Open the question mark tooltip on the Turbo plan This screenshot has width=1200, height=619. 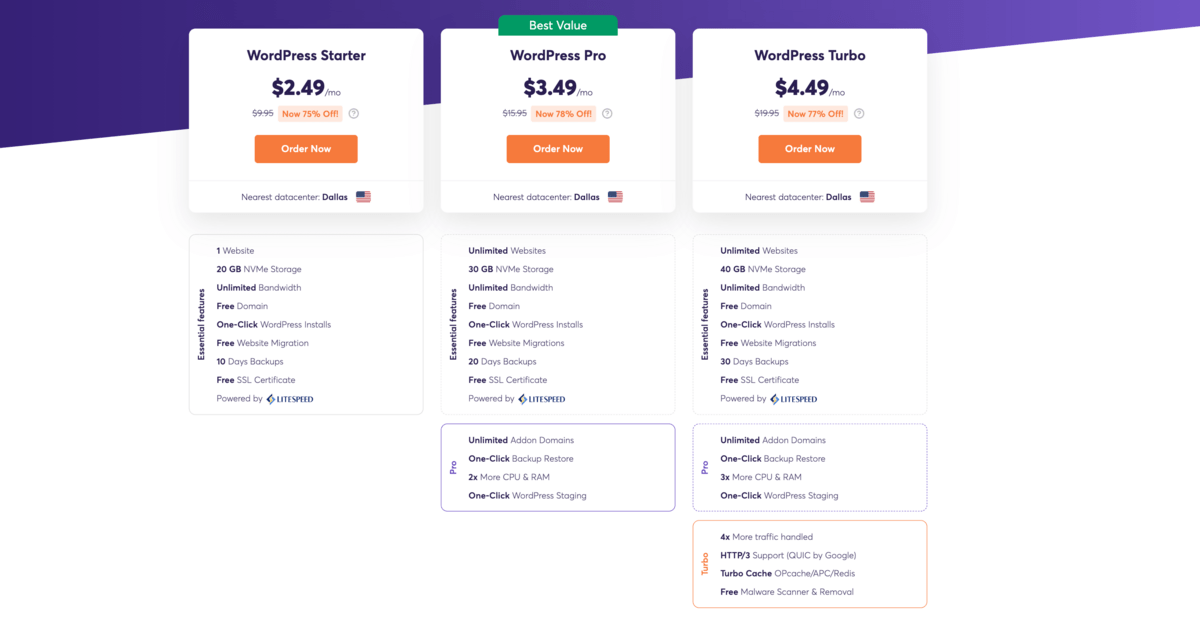tap(857, 113)
